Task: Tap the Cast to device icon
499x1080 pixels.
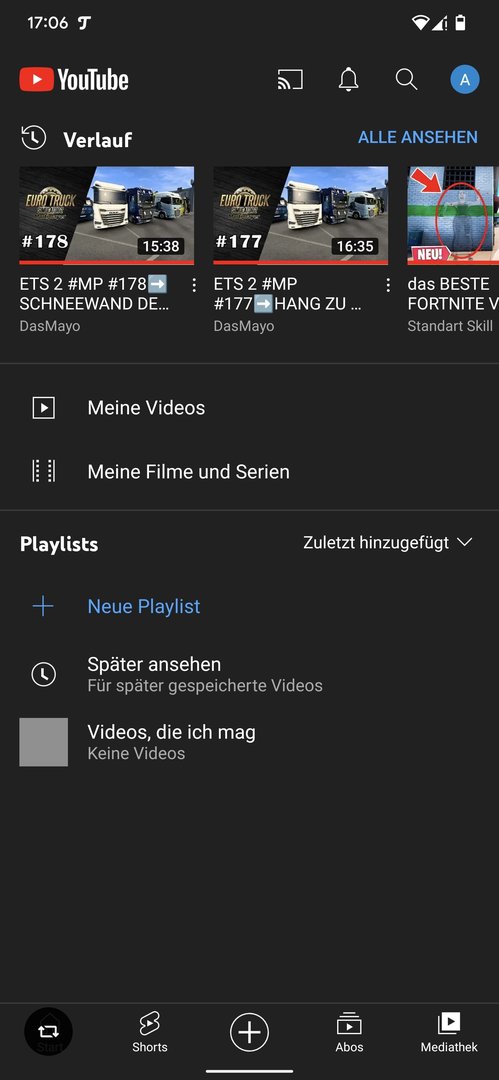Action: pyautogui.click(x=290, y=80)
